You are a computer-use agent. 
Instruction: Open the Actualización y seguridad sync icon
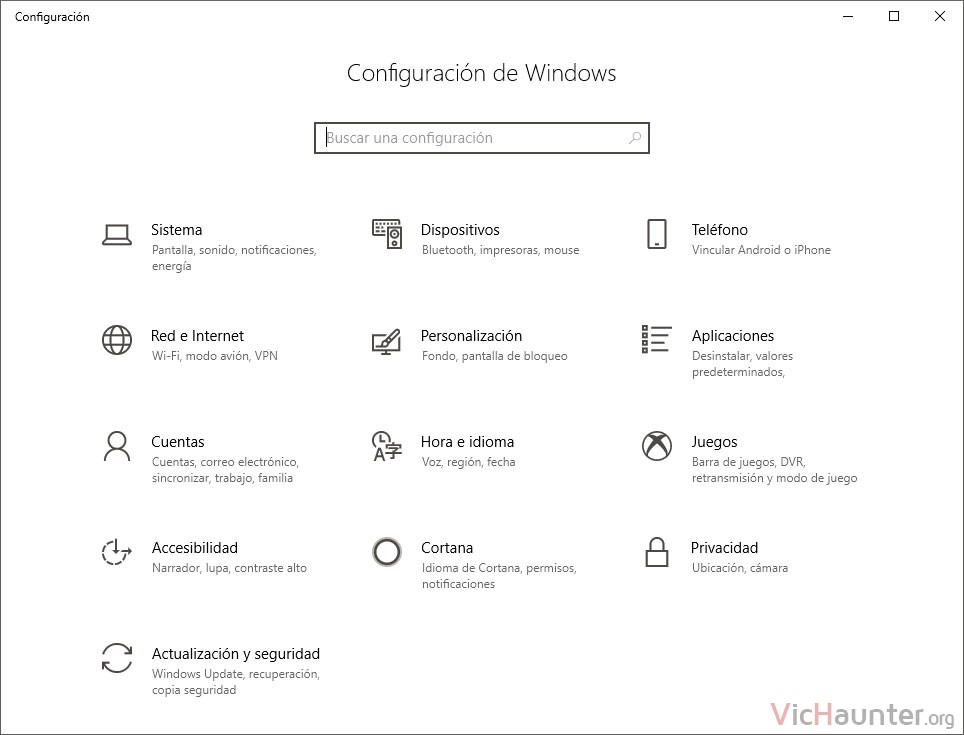pyautogui.click(x=117, y=658)
